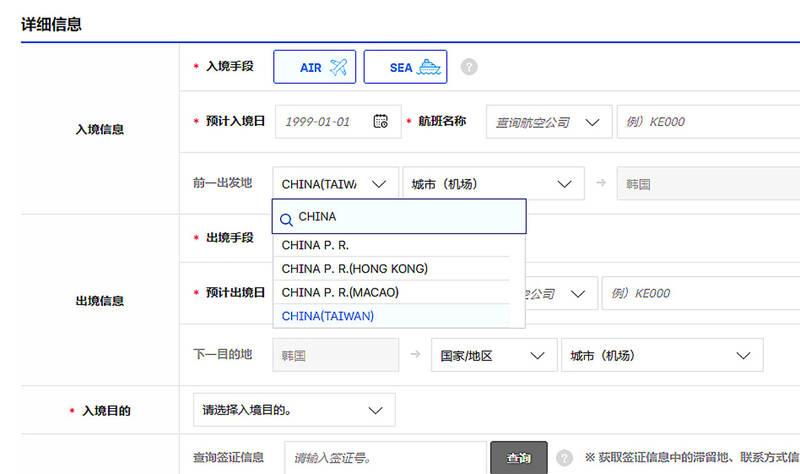The height and width of the screenshot is (474, 800).
Task: Open the departure 城市（机场） dropdown
Action: pos(493,184)
